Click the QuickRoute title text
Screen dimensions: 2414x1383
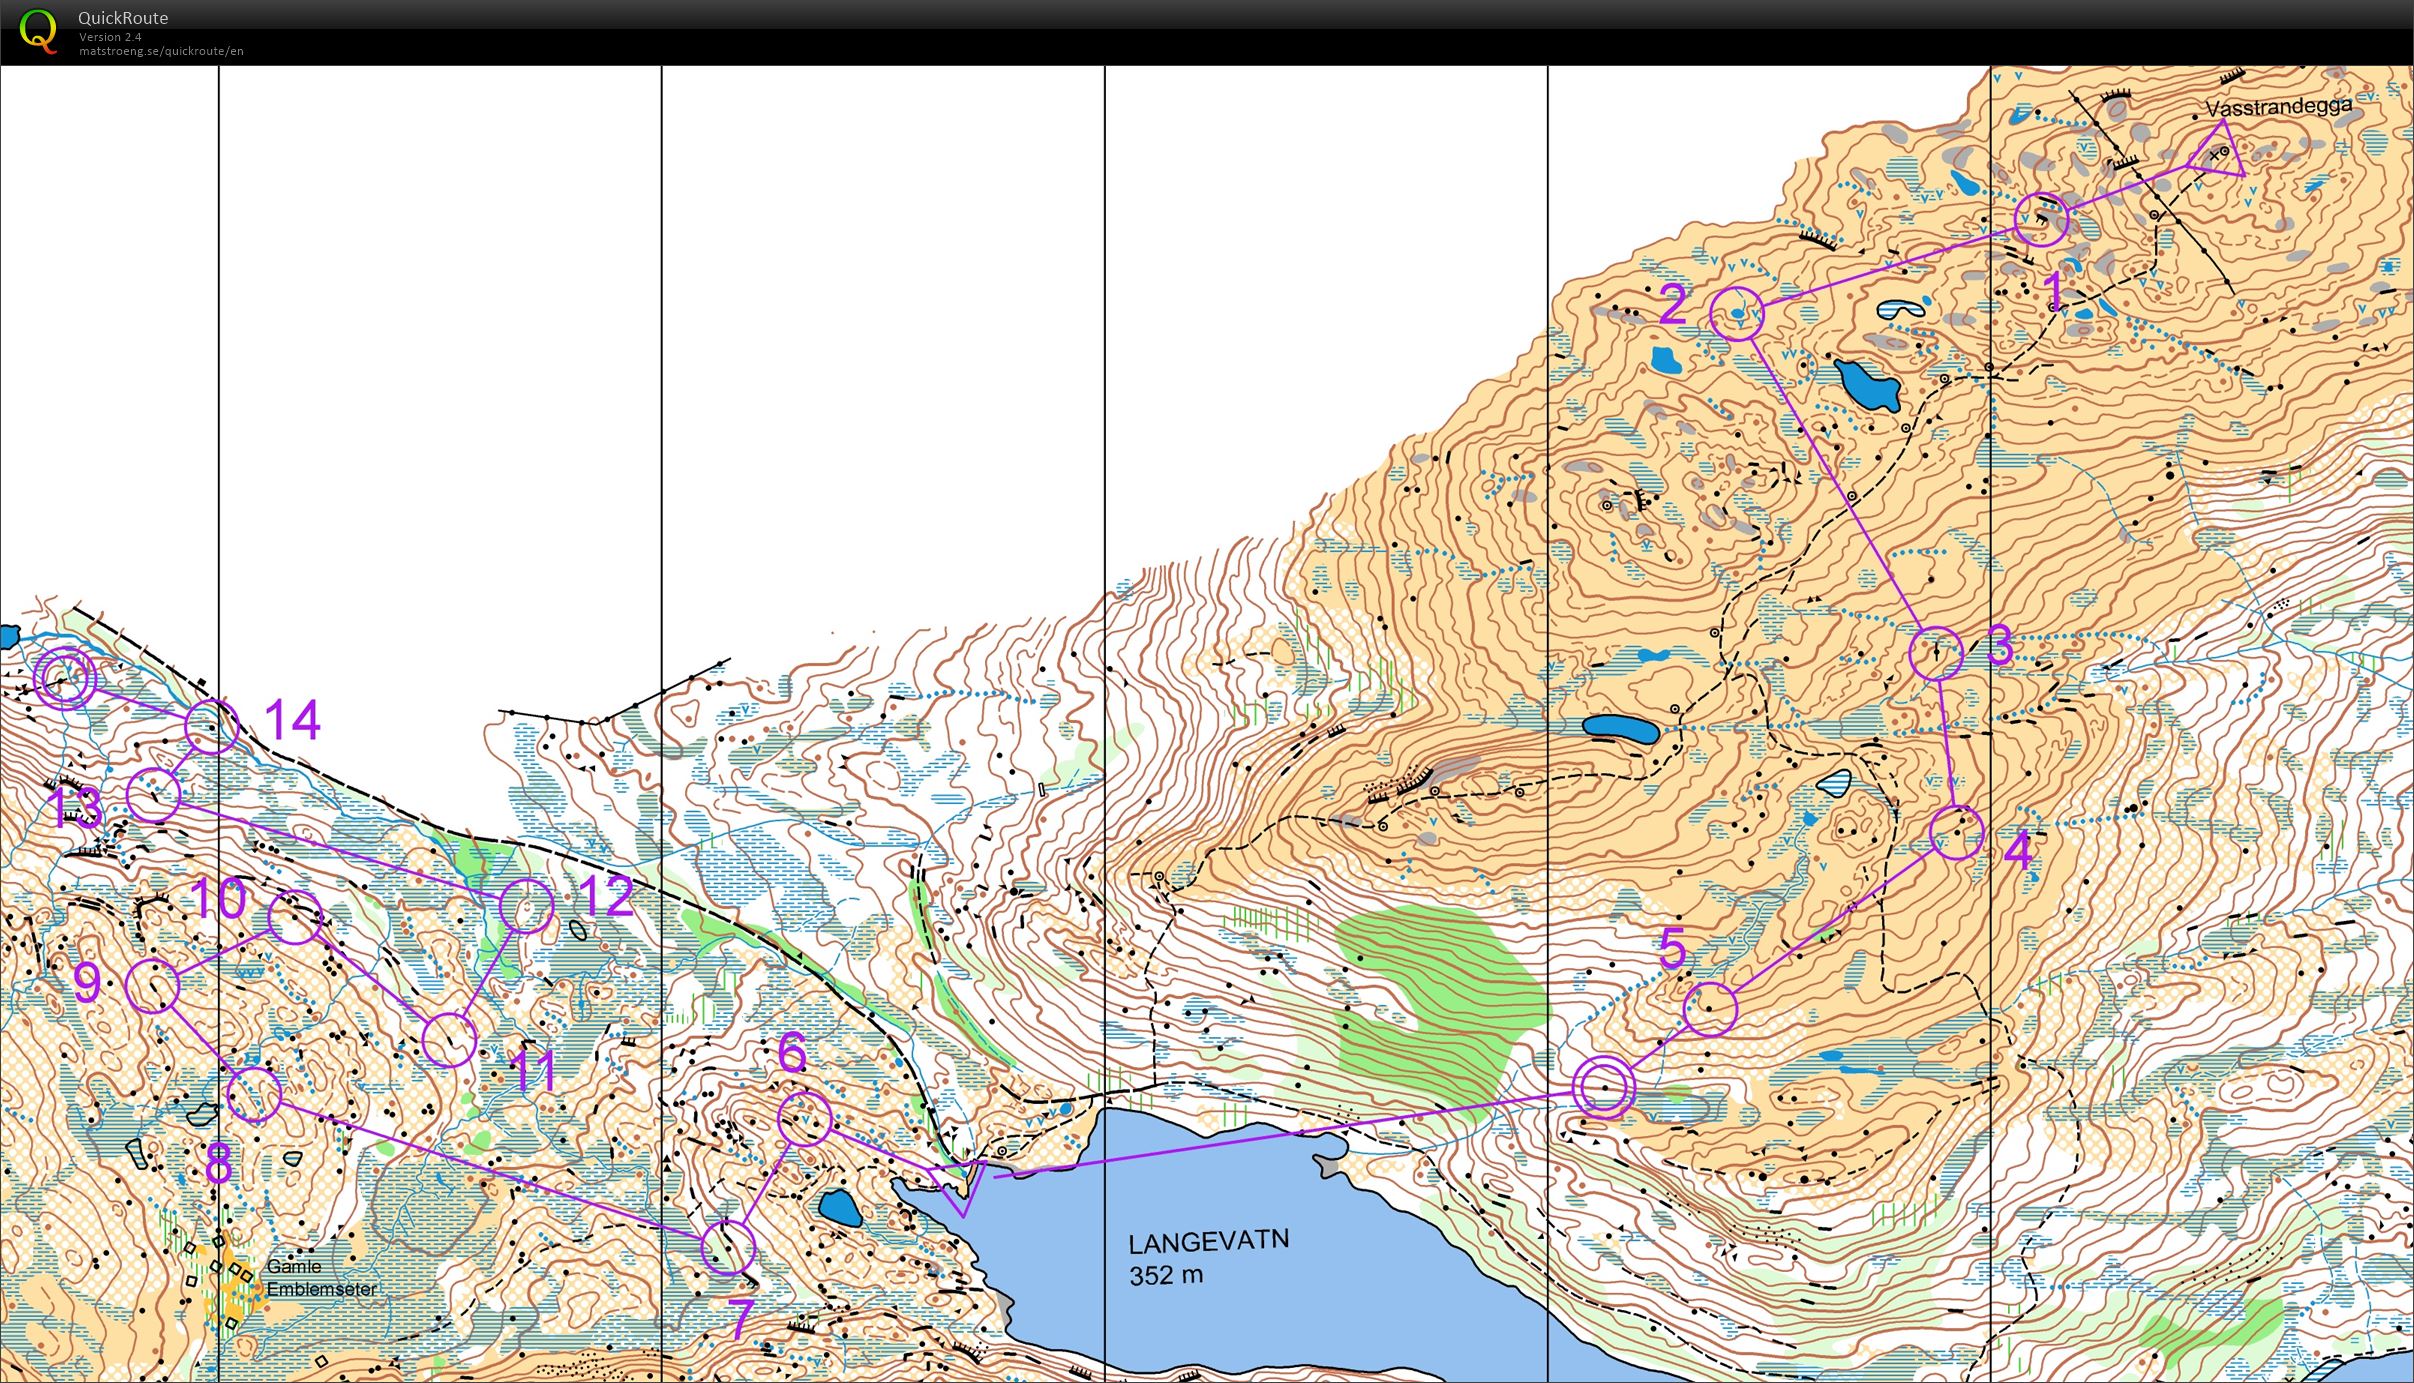(x=123, y=18)
